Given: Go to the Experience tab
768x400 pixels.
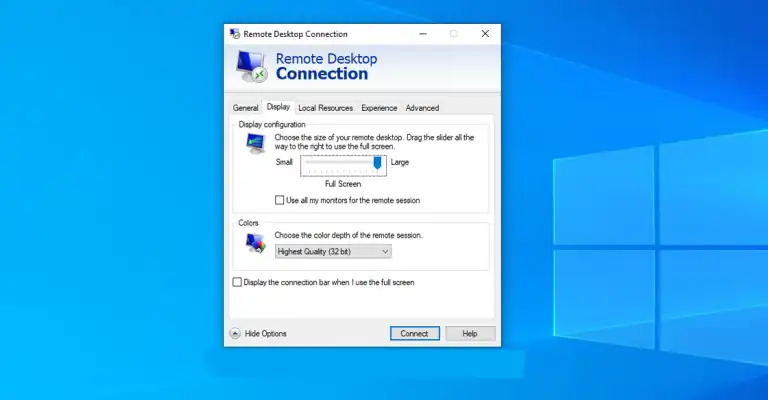Looking at the screenshot, I should pyautogui.click(x=379, y=108).
